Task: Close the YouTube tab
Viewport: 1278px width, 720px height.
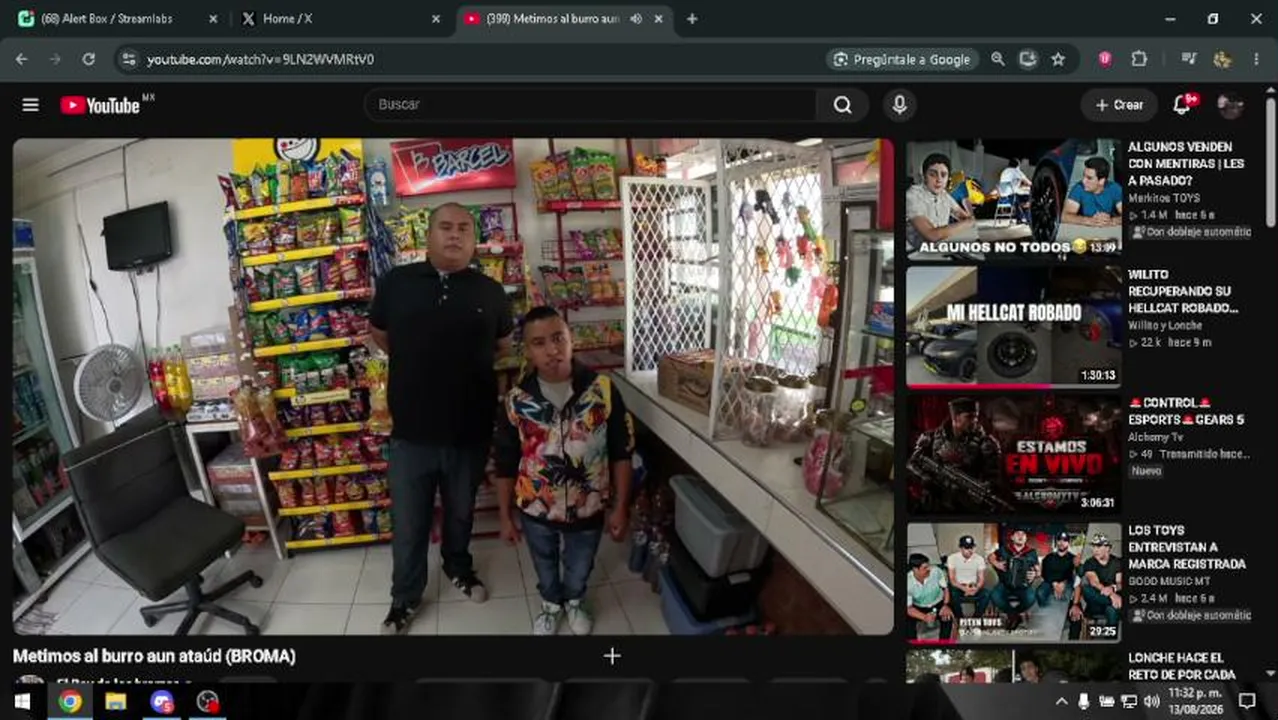Action: [x=659, y=19]
